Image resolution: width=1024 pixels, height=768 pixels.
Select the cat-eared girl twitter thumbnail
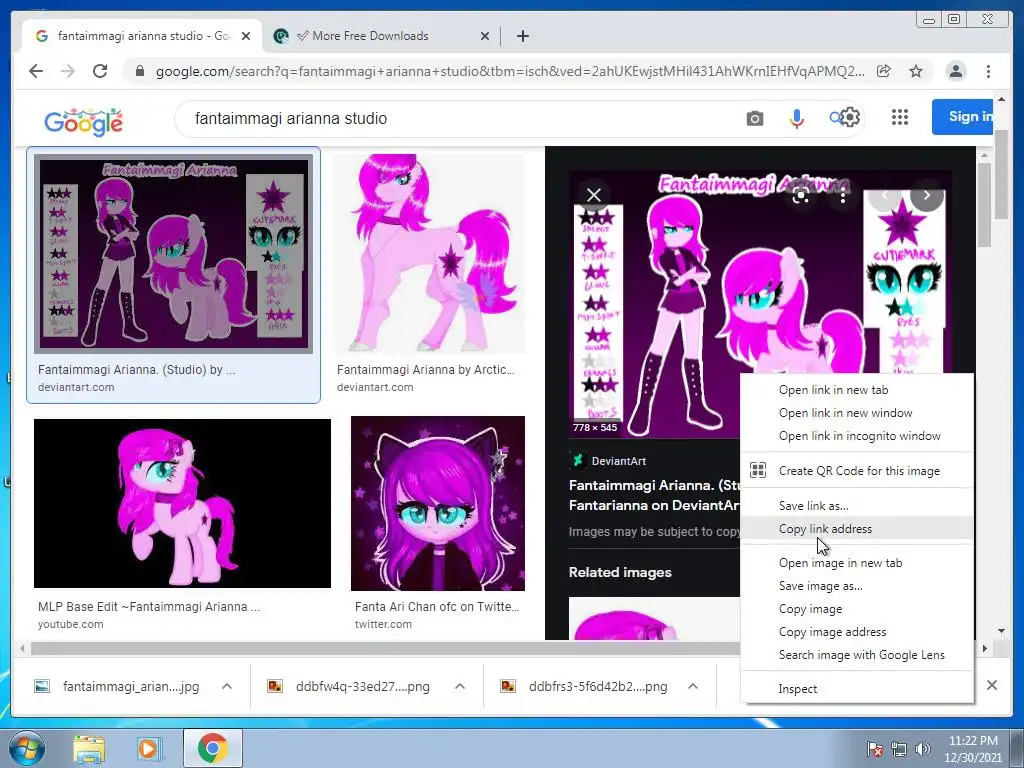click(x=438, y=504)
